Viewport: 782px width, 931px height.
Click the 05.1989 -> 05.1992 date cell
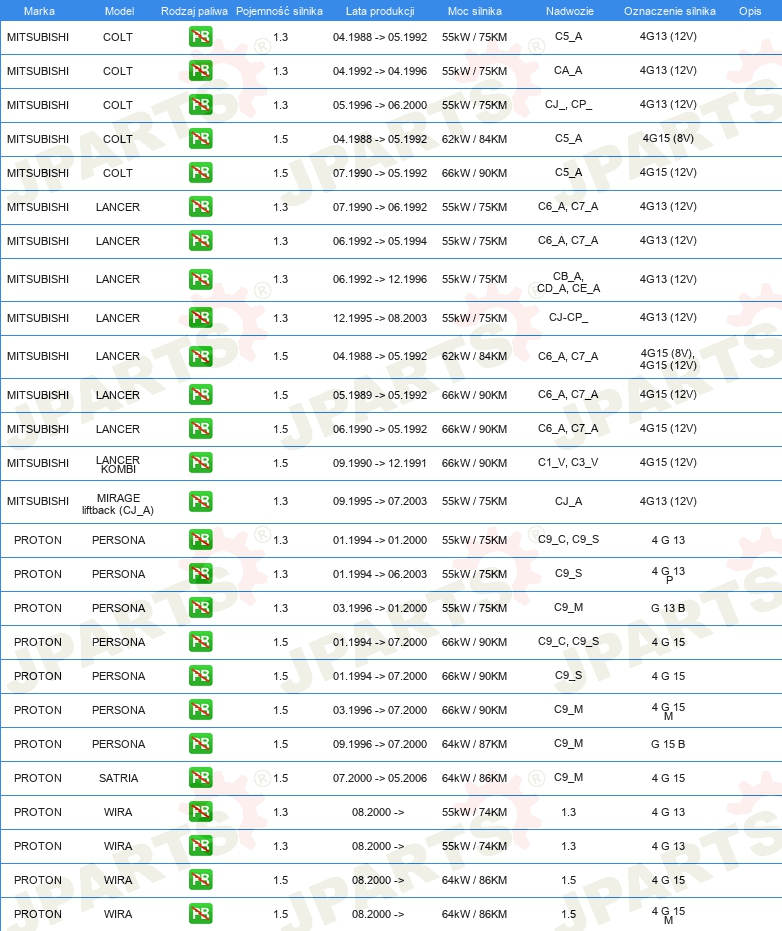tap(380, 395)
